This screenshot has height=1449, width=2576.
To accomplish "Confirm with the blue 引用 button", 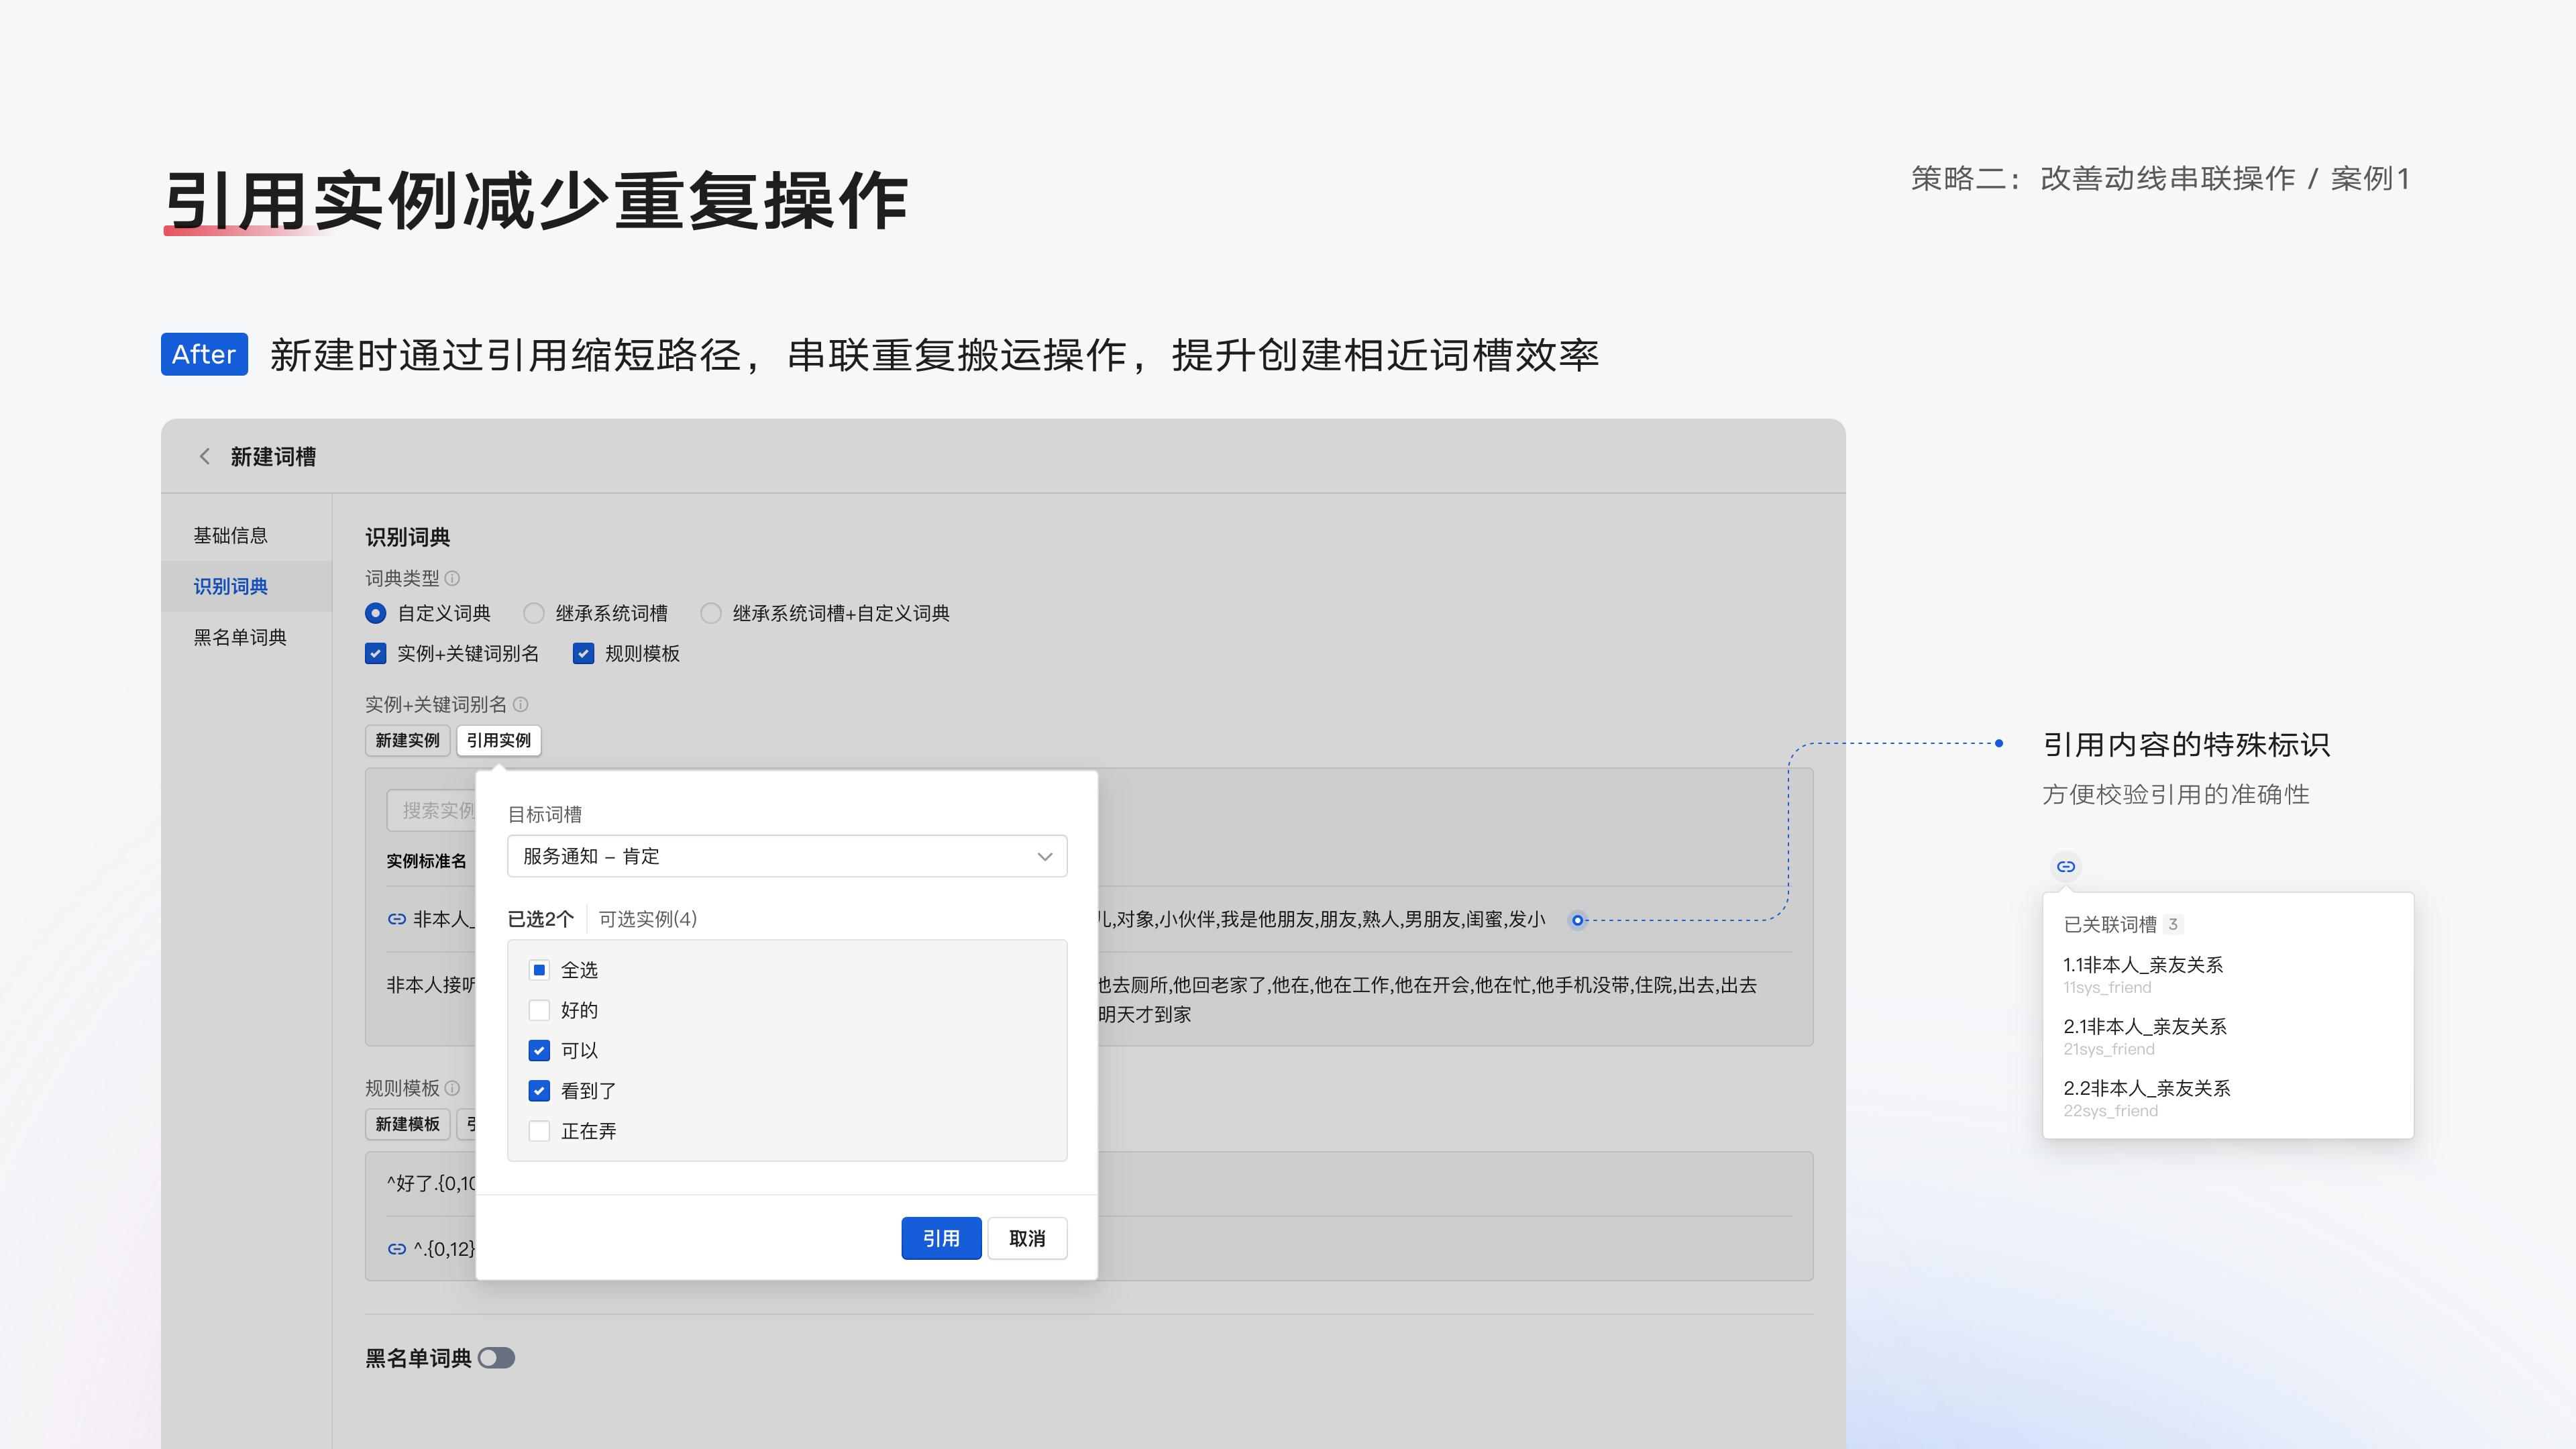I will click(941, 1238).
